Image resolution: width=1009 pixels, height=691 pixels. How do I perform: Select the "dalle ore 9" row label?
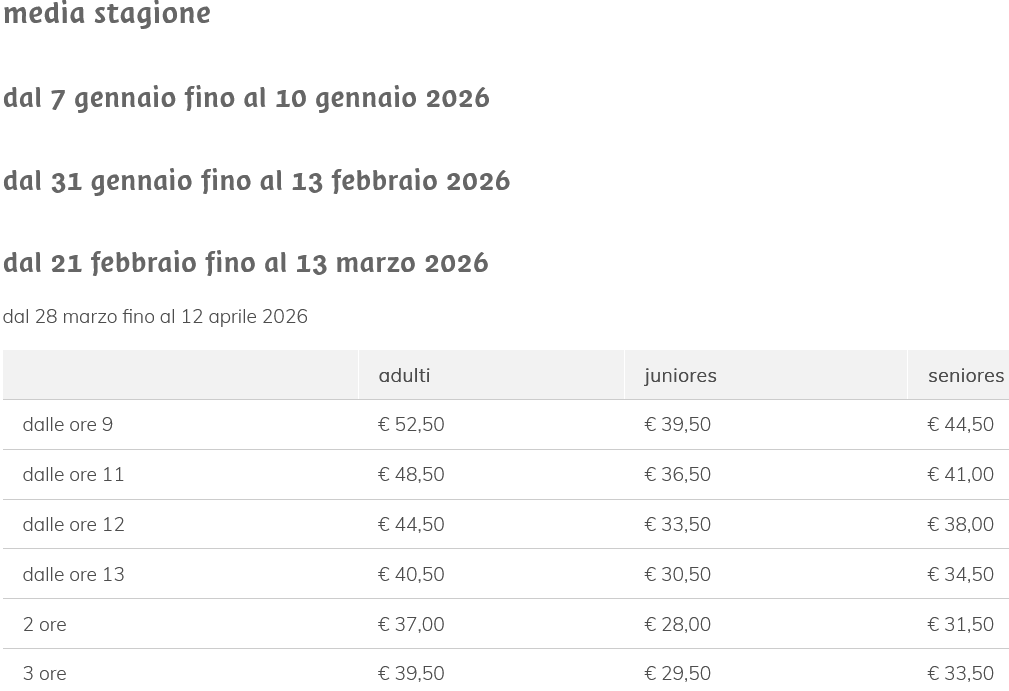pos(67,424)
